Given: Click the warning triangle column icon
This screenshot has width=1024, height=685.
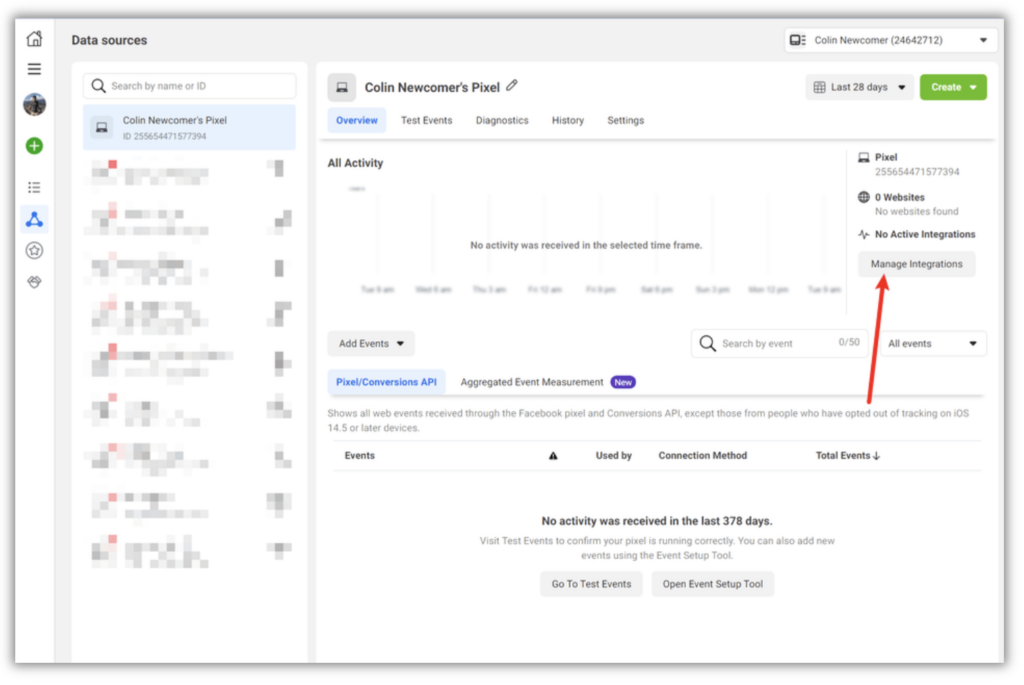Looking at the screenshot, I should pos(553,456).
